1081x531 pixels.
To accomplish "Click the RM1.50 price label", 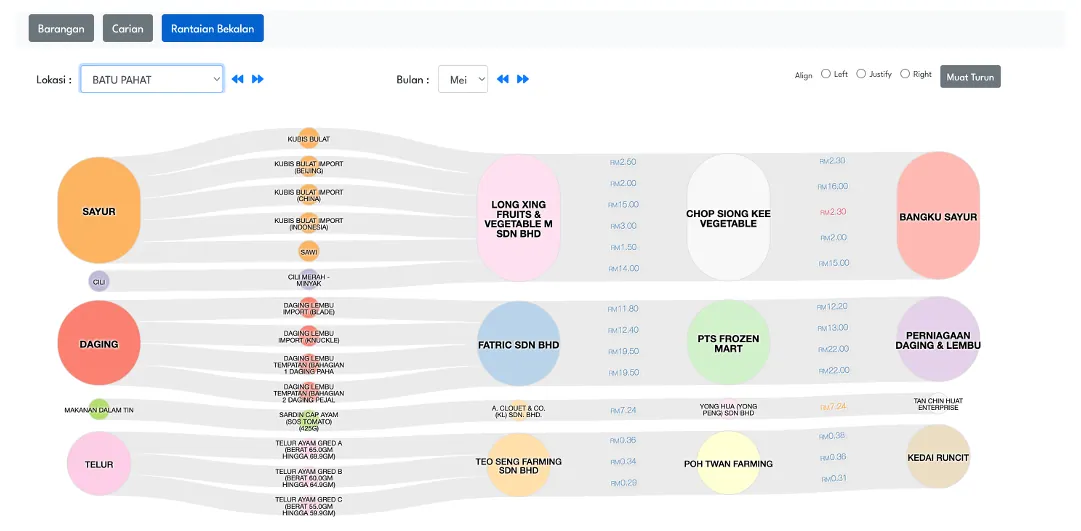I will tap(623, 247).
